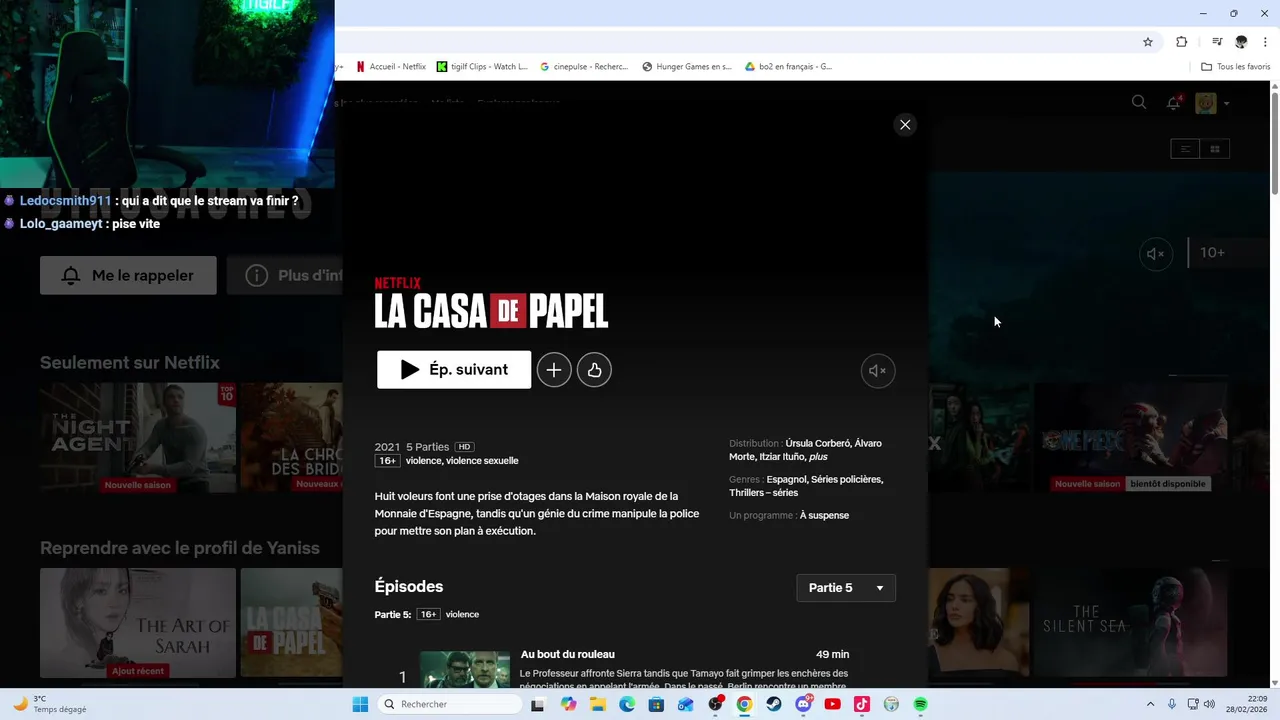Add La Casa de Papel to my list

tap(554, 370)
